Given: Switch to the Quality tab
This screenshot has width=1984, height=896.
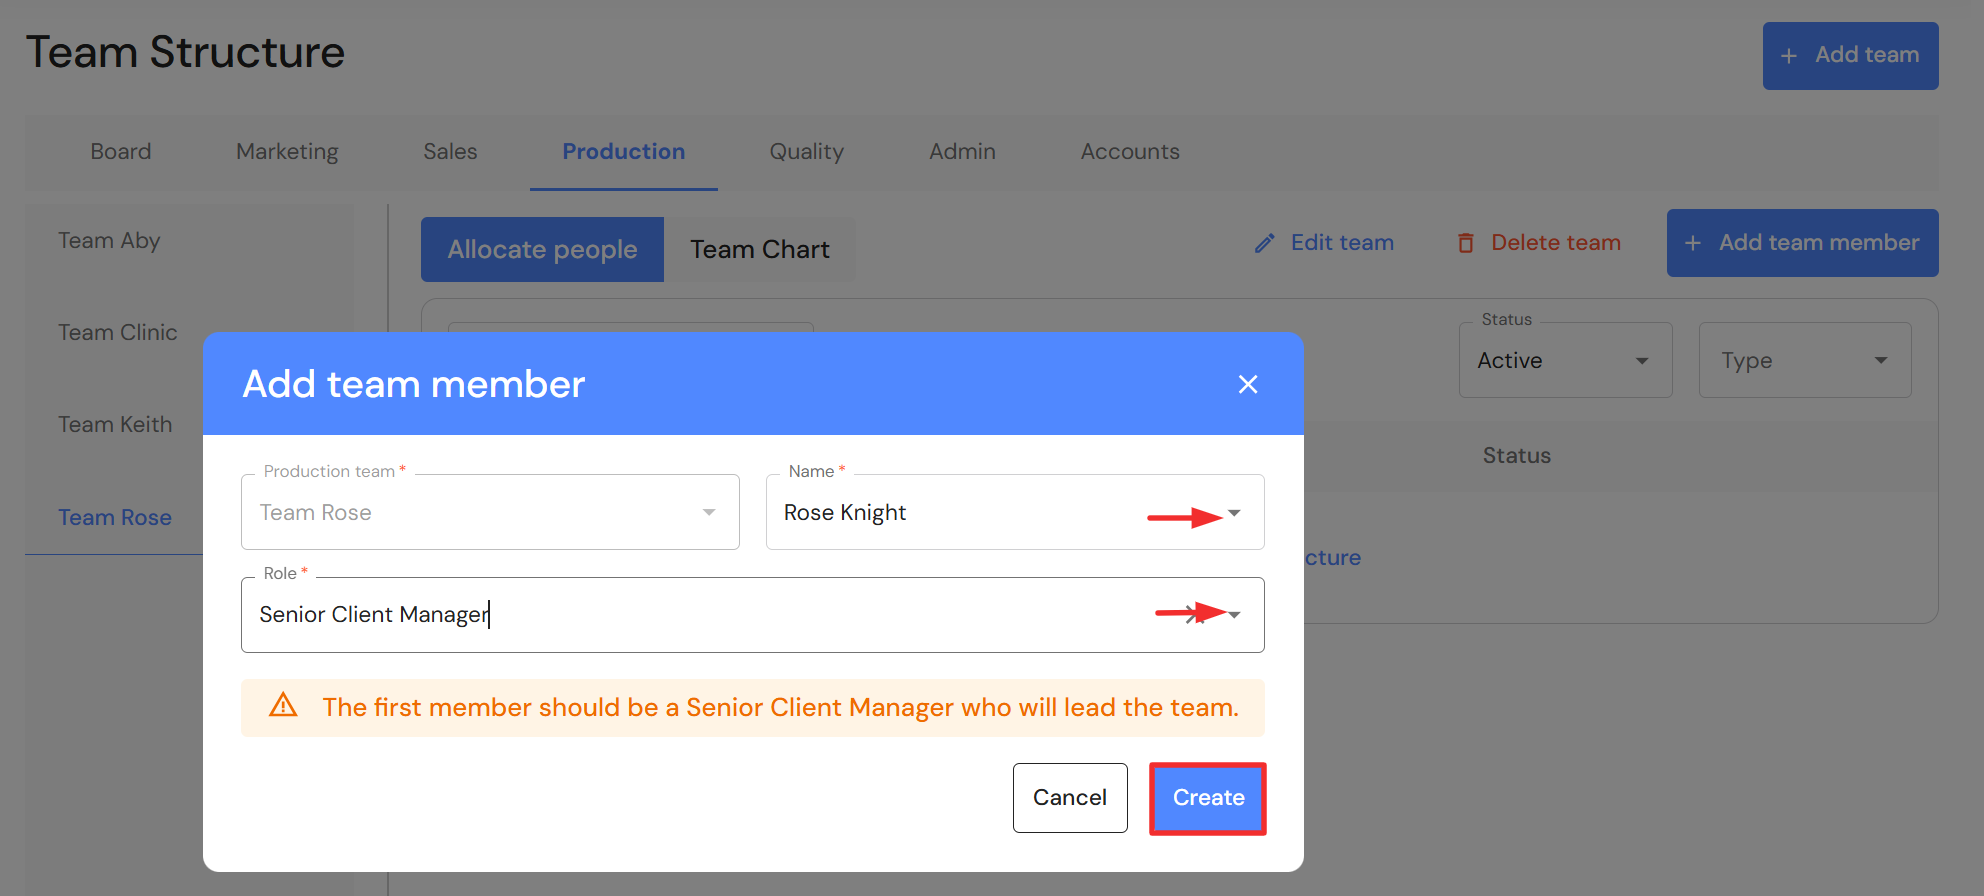Looking at the screenshot, I should pyautogui.click(x=806, y=152).
